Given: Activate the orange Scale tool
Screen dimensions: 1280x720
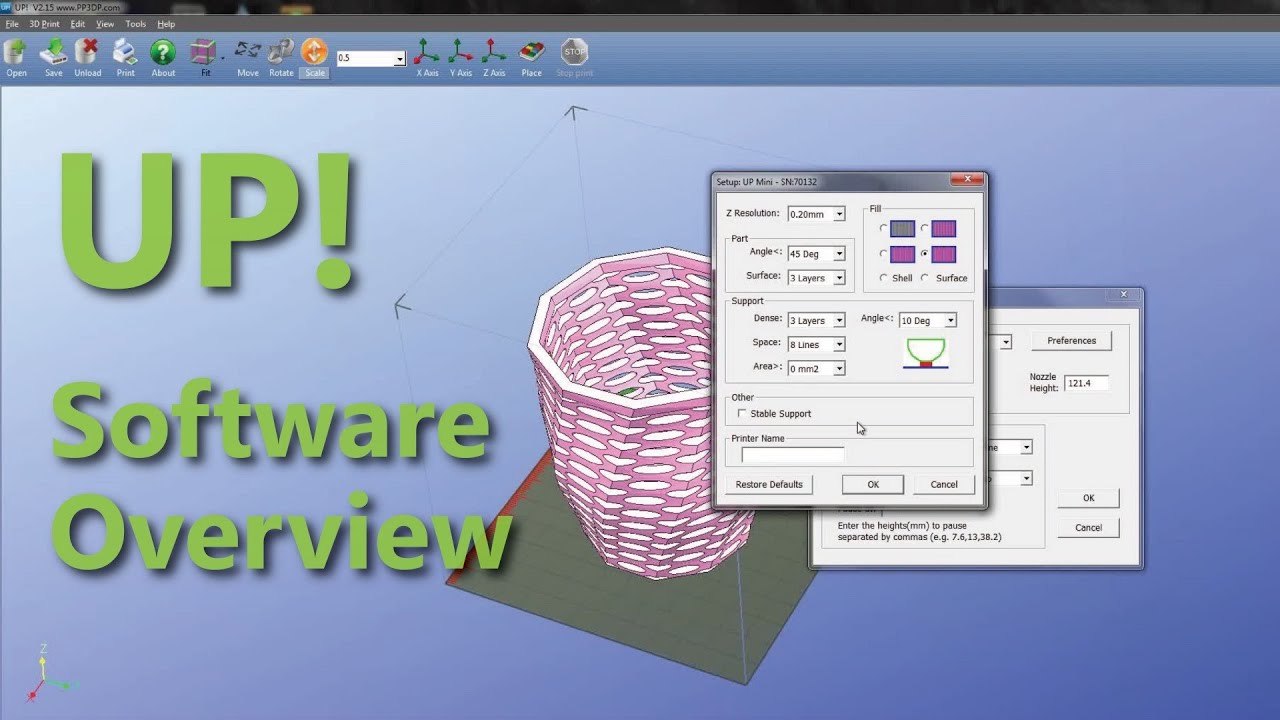Looking at the screenshot, I should pos(314,52).
